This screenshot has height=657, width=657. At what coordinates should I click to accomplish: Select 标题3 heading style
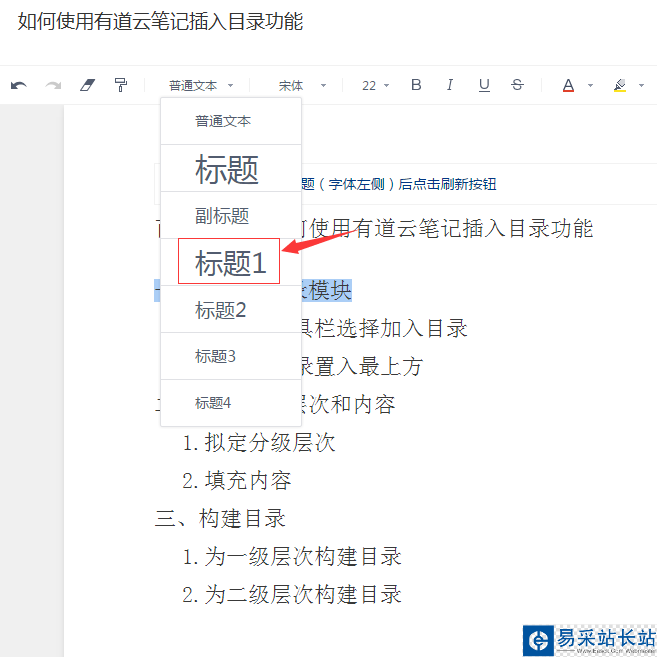(231, 357)
